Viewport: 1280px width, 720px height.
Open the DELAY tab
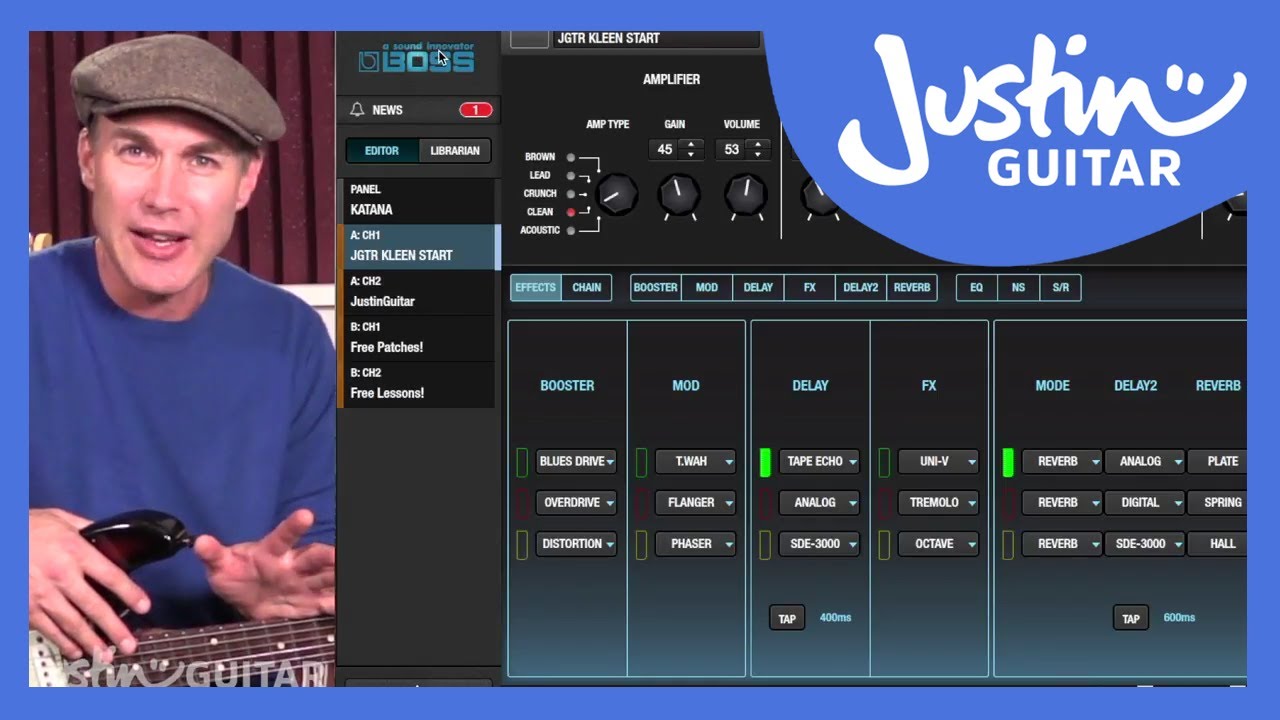(758, 288)
